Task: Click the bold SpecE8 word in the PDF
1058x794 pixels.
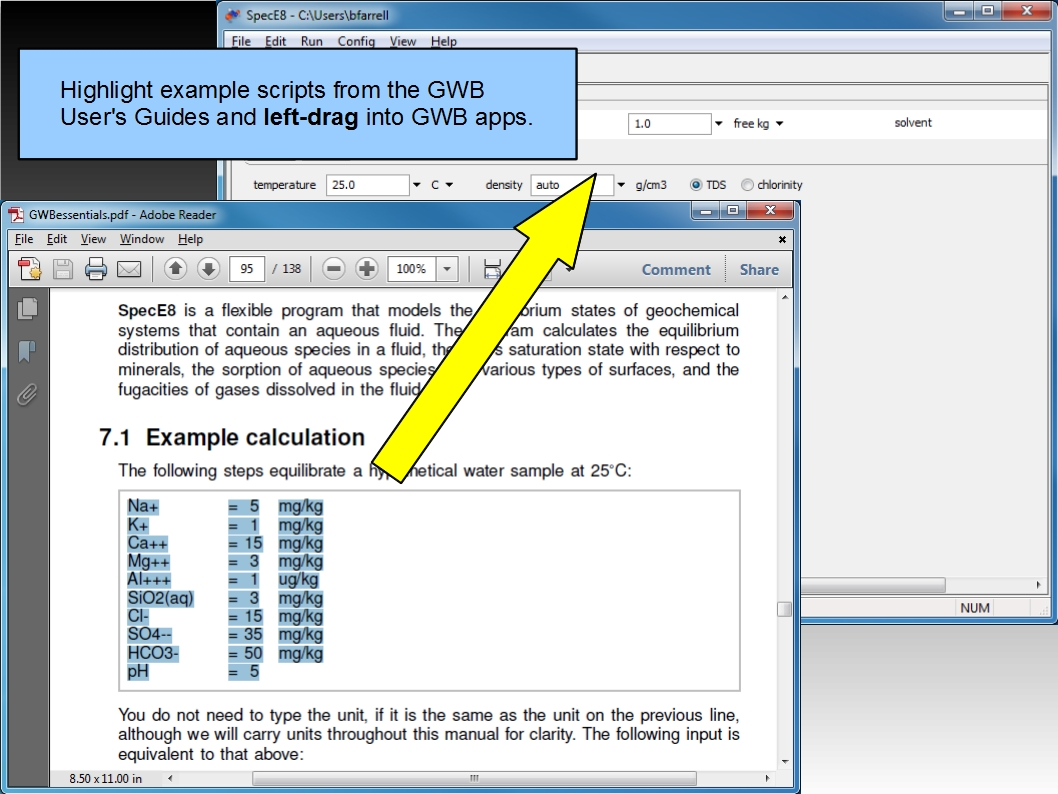Action: (146, 310)
